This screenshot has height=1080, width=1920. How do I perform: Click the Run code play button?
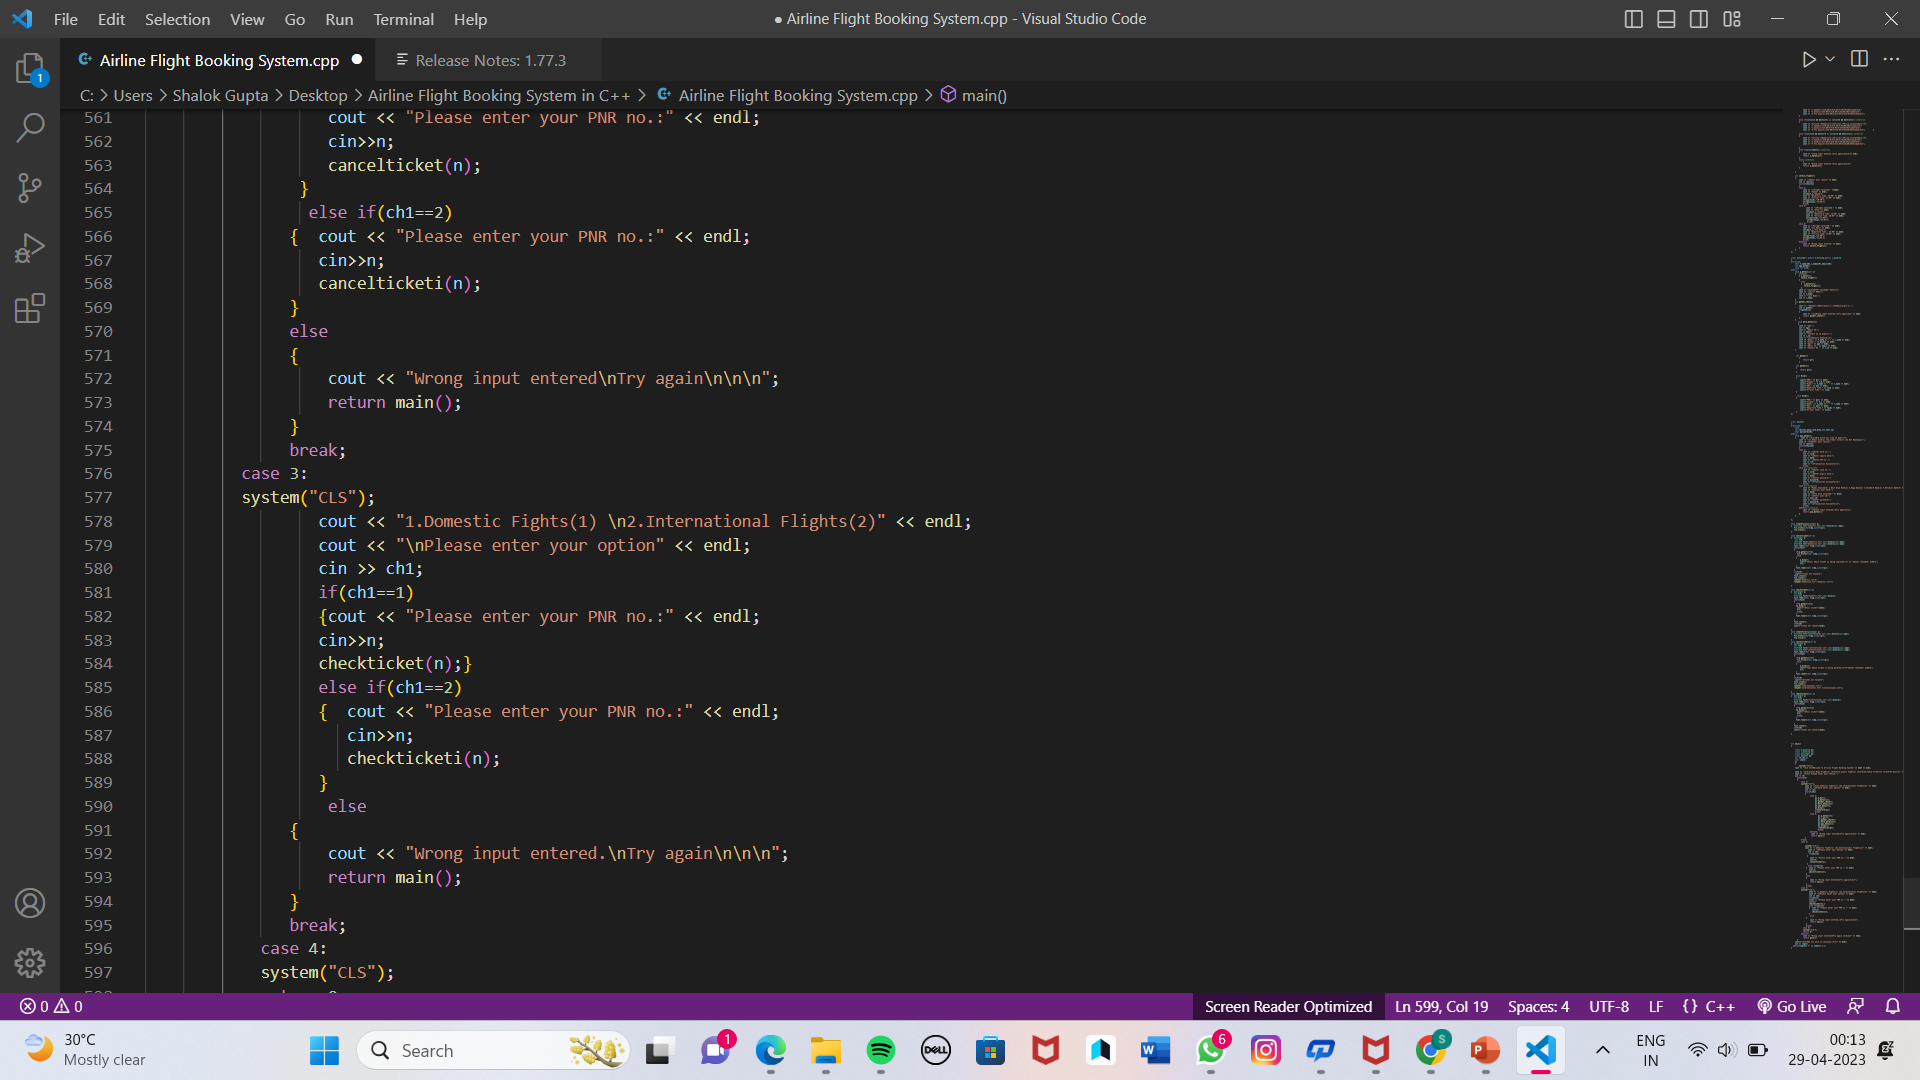pyautogui.click(x=1808, y=60)
